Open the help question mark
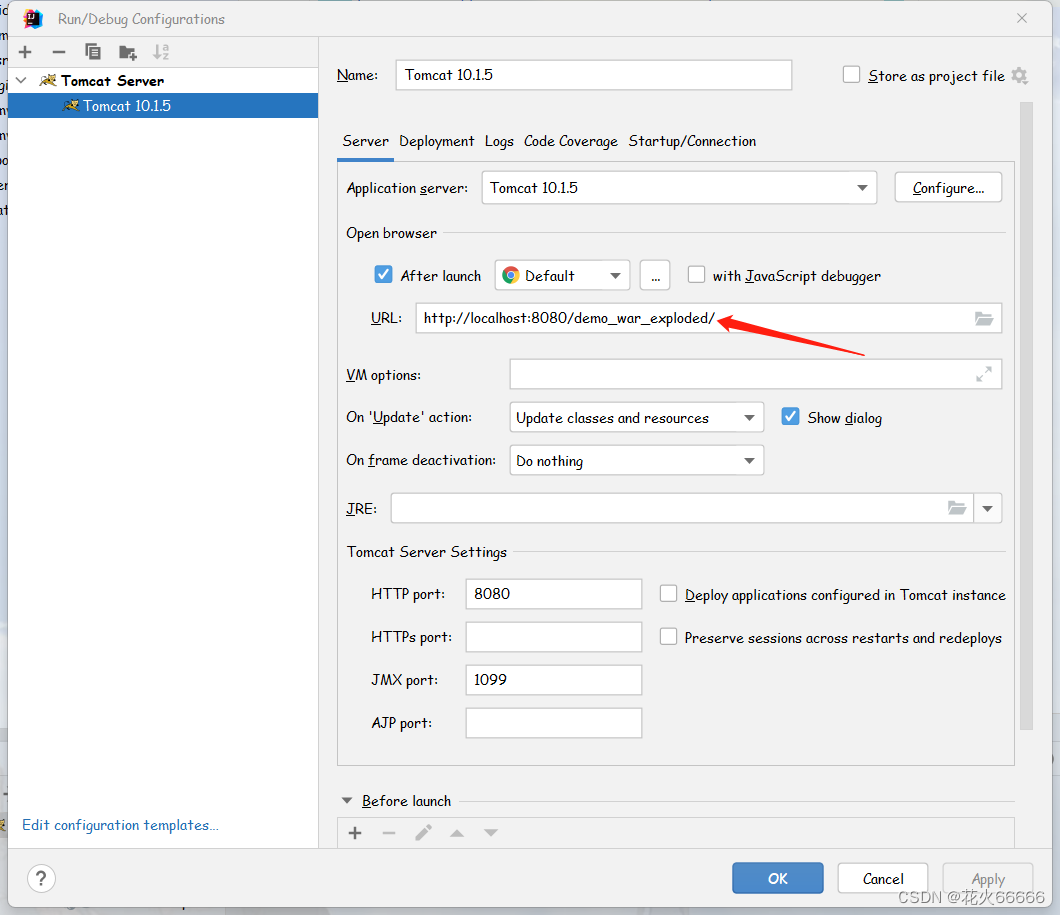 pyautogui.click(x=41, y=879)
